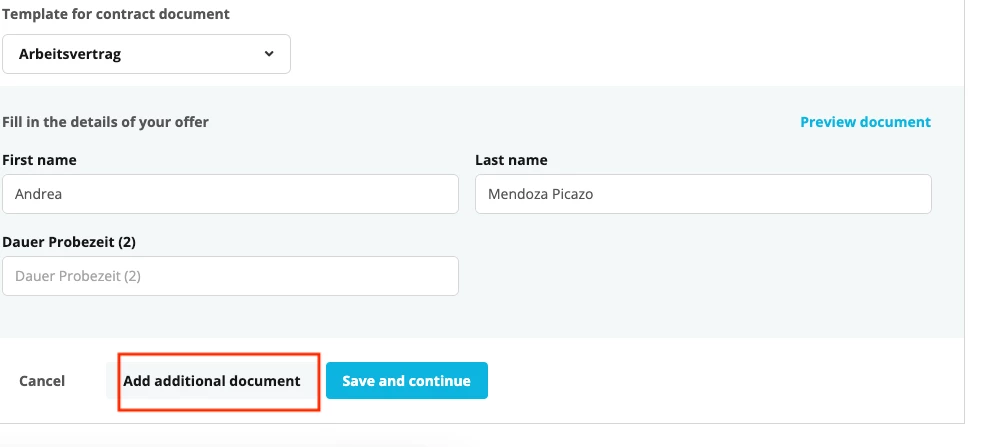Open the Preview document link
The height and width of the screenshot is (447, 986).
865,122
